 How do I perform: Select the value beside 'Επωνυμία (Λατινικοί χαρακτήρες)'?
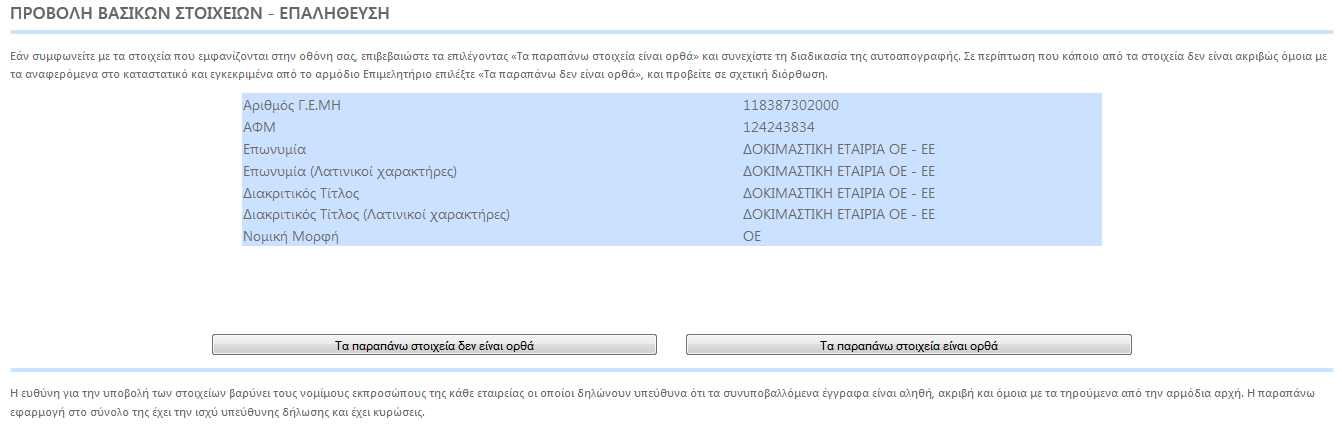[x=839, y=171]
